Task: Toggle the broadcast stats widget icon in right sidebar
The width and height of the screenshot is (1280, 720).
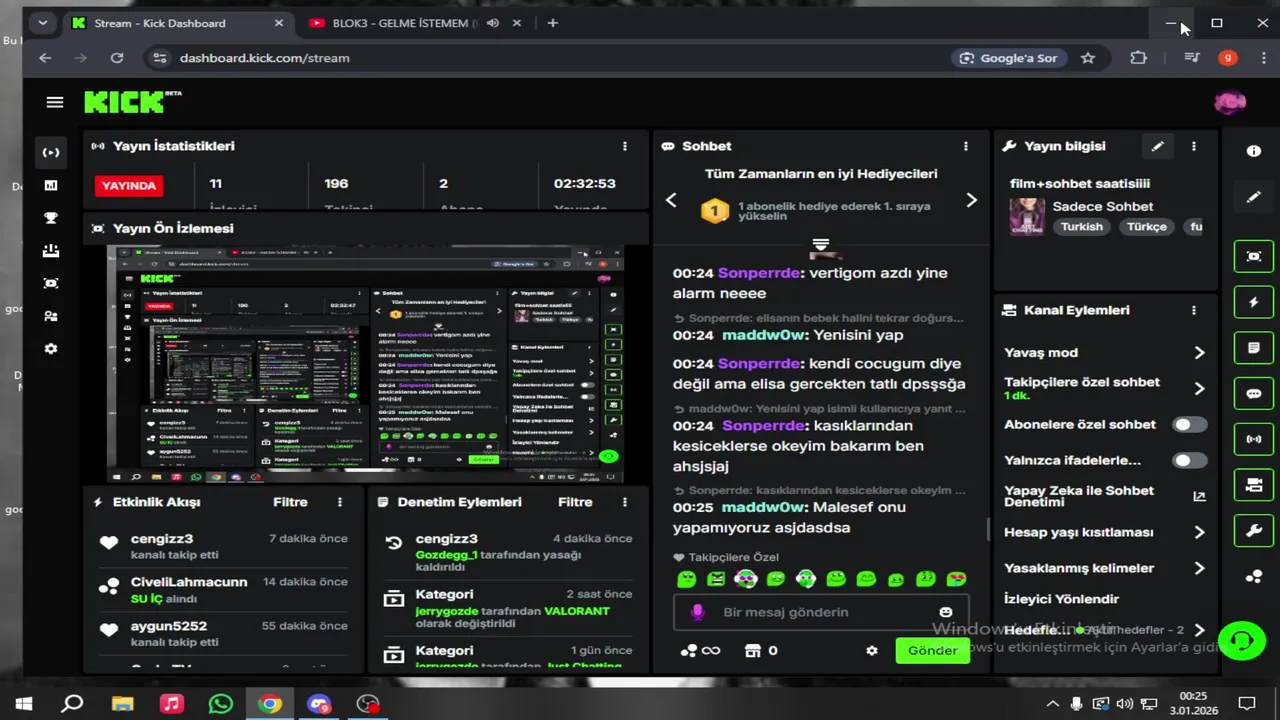Action: click(1253, 439)
